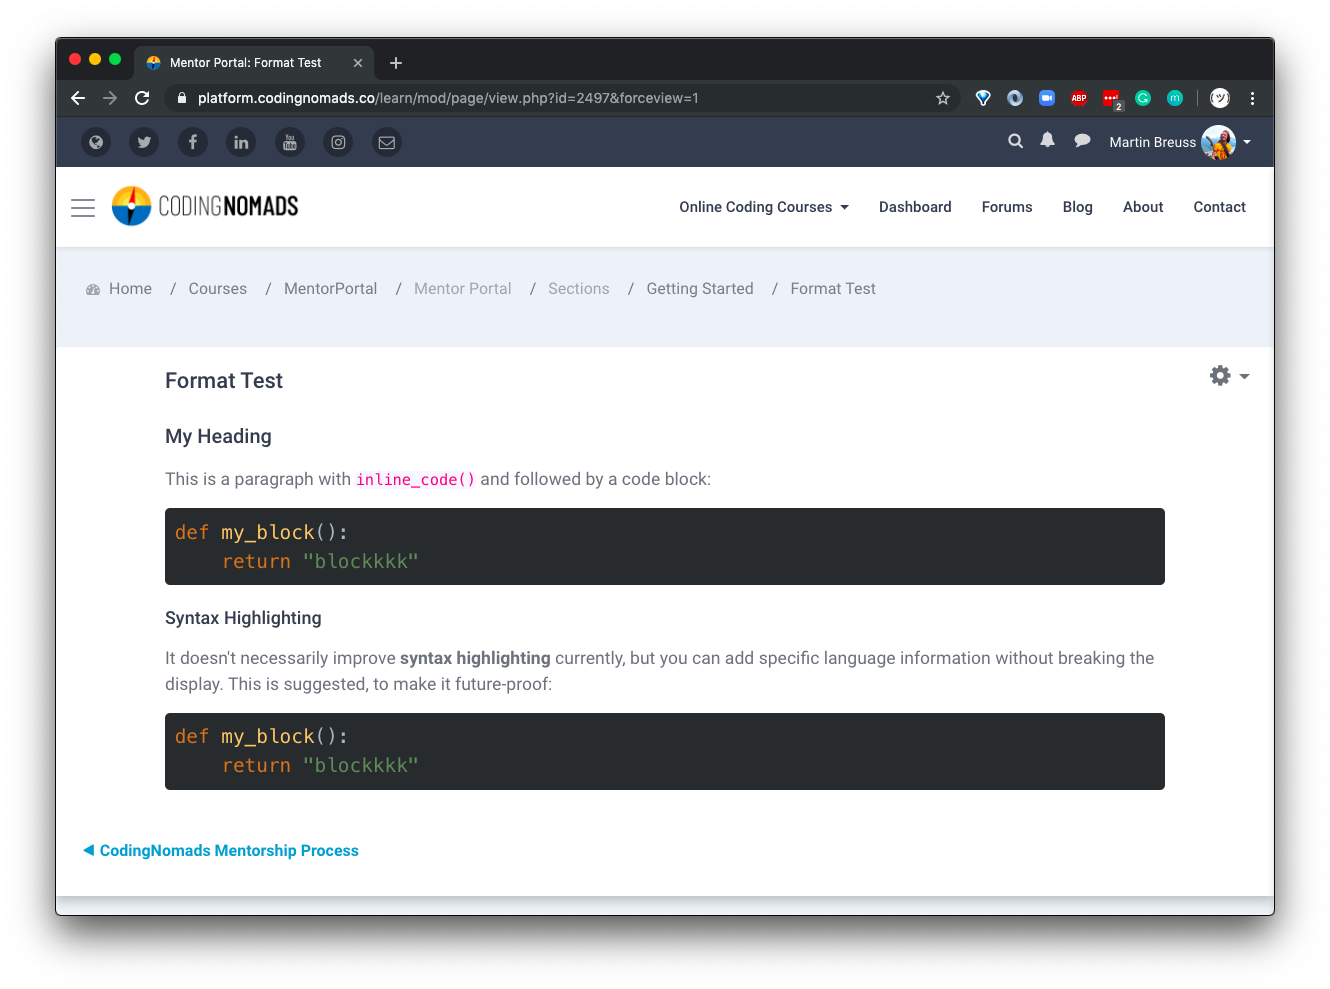Screen dimensions: 1330x989
Task: Open the email envelope icon
Action: [x=387, y=142]
